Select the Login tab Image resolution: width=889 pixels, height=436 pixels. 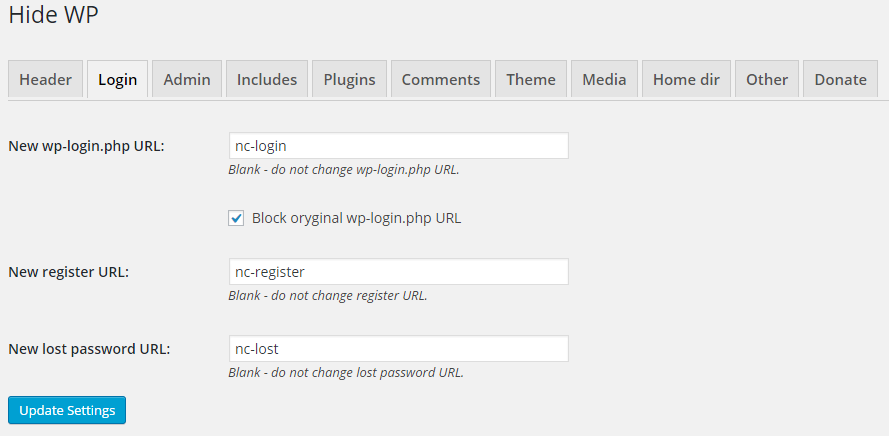[117, 79]
